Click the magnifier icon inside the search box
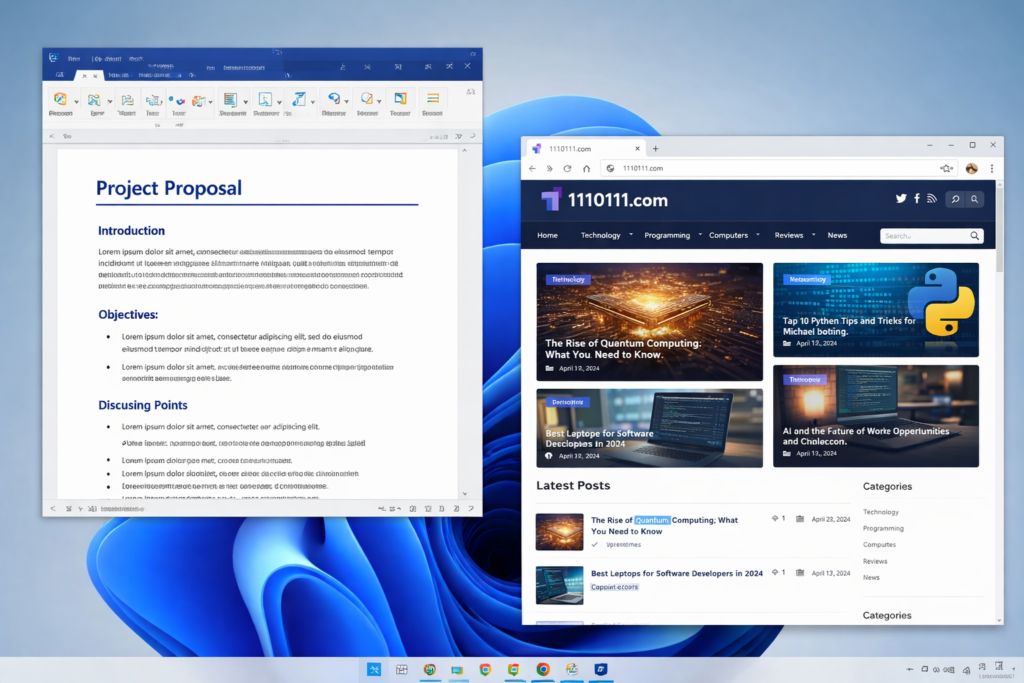1024x683 pixels. [x=975, y=236]
